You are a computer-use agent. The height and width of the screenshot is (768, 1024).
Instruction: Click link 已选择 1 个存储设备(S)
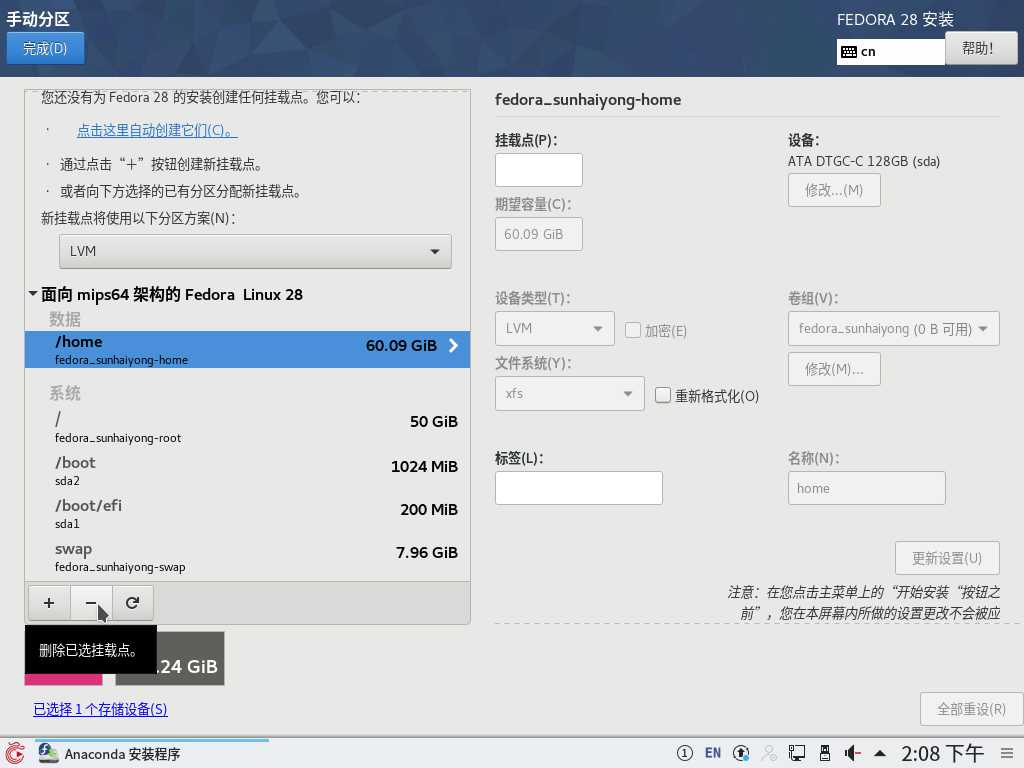point(101,709)
